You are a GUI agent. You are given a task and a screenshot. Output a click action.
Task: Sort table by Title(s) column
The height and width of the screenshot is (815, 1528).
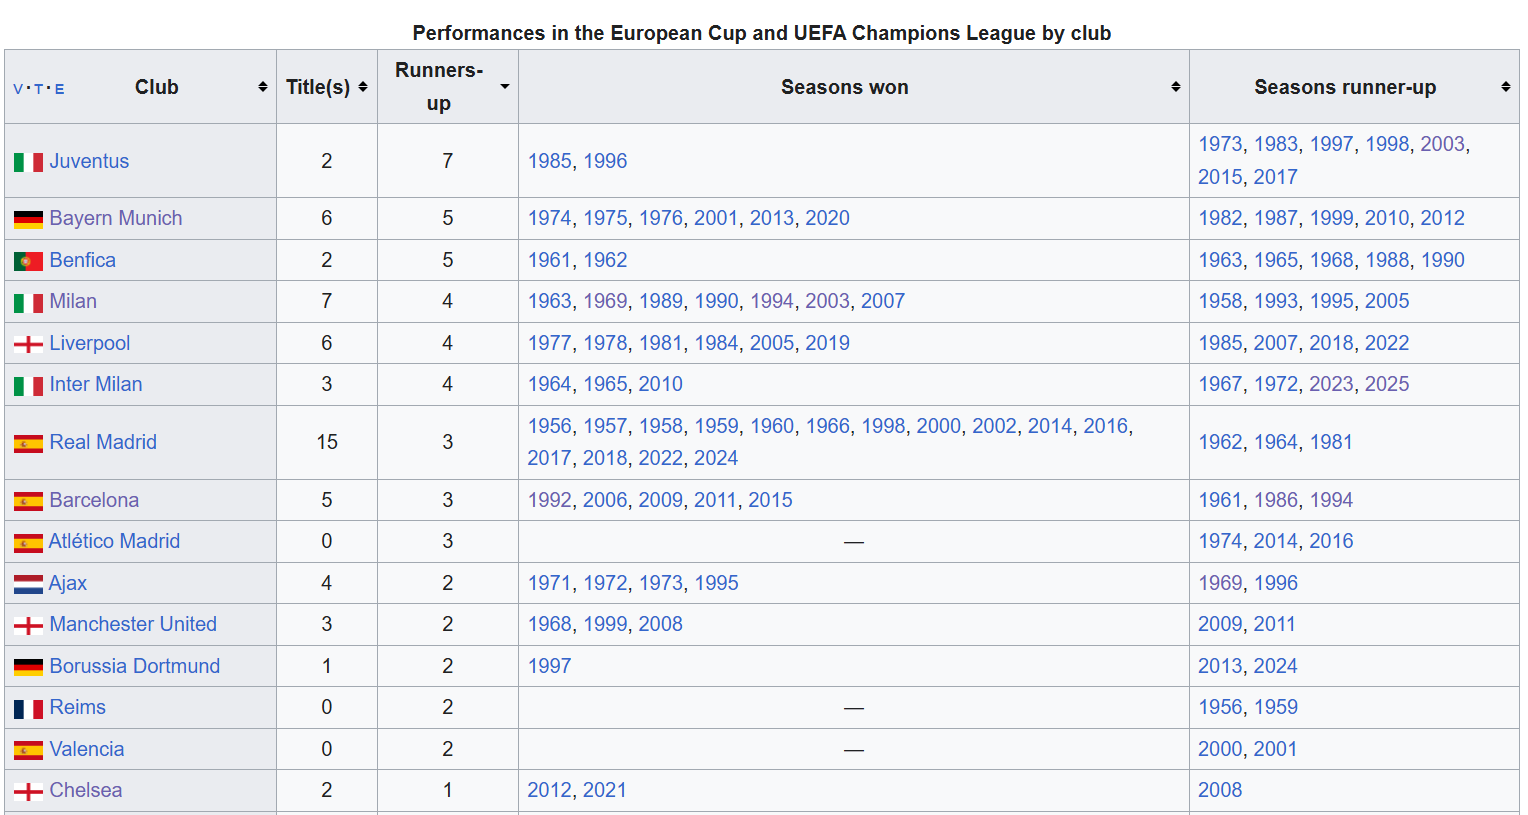coord(363,87)
